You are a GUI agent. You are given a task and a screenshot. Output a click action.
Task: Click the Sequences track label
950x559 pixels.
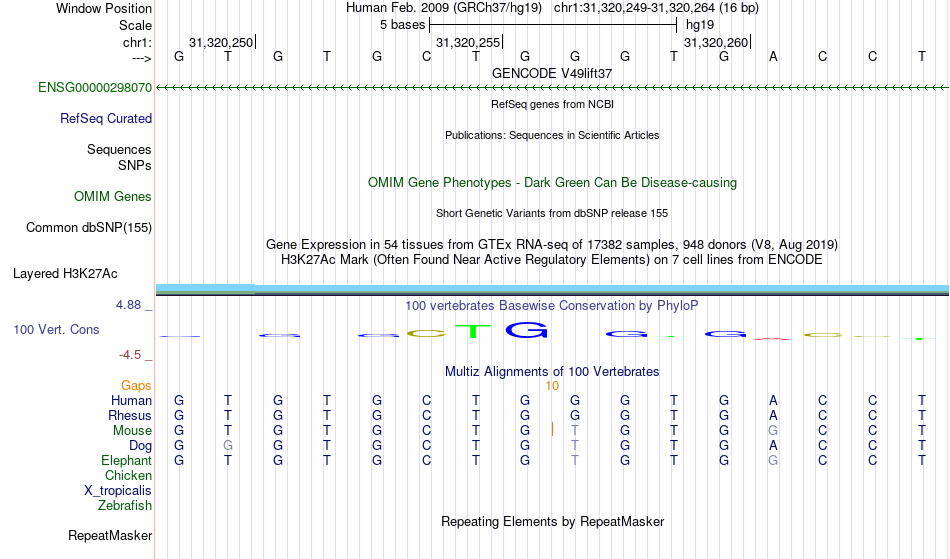click(119, 149)
